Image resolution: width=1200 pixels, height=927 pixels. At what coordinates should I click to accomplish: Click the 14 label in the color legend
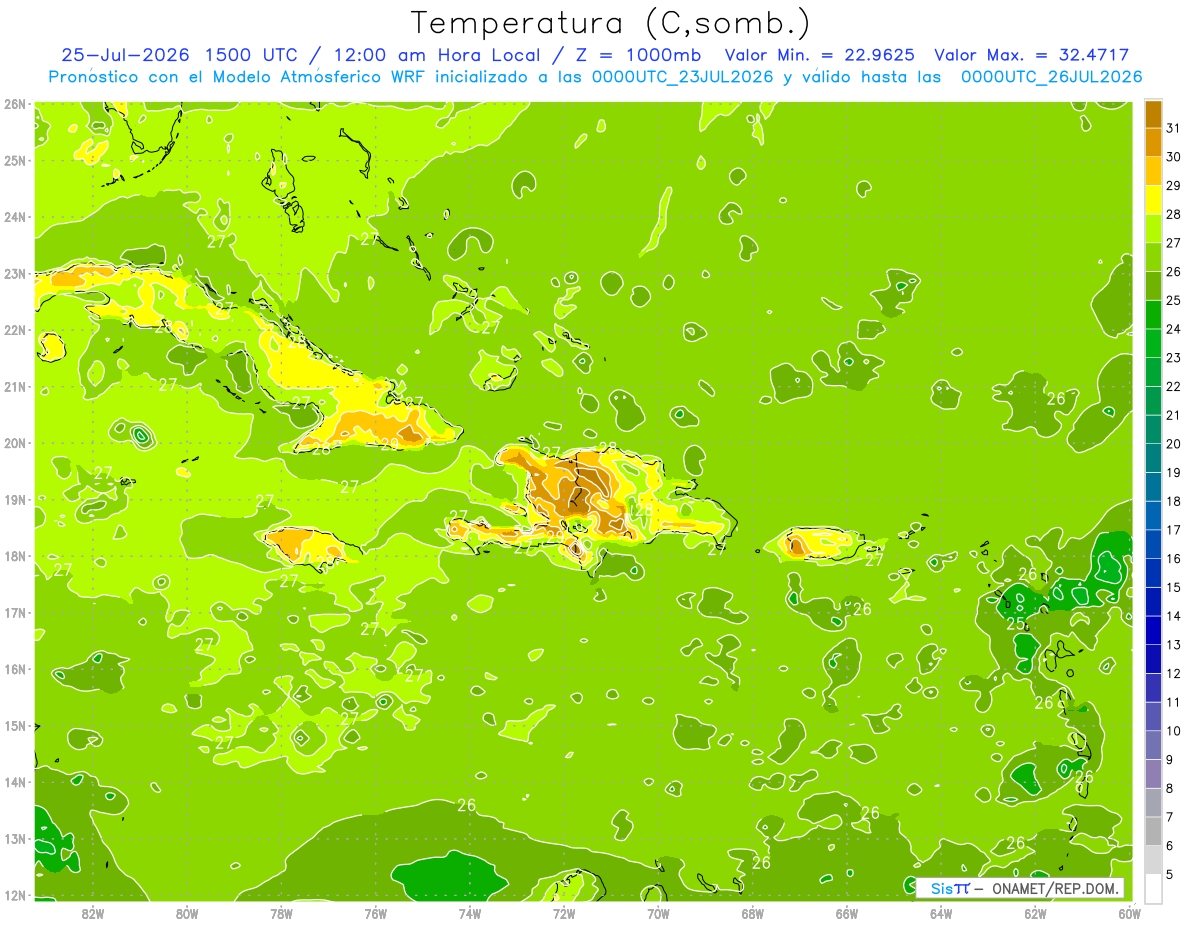(x=1174, y=616)
